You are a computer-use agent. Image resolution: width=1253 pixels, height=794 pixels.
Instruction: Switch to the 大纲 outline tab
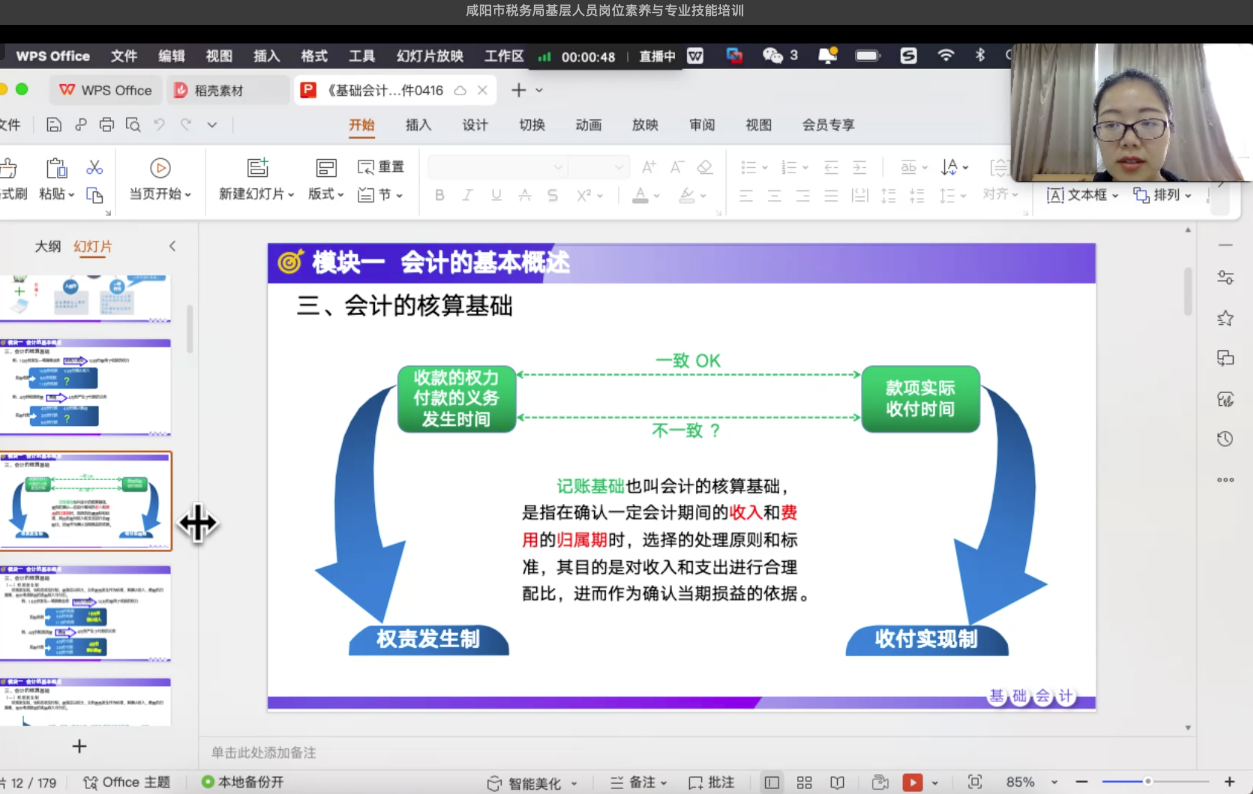click(x=48, y=246)
